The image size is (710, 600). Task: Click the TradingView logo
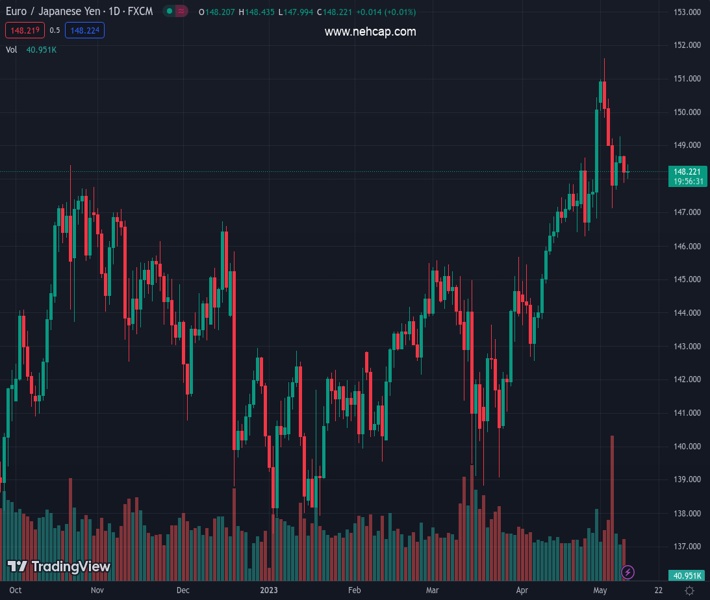(x=58, y=567)
